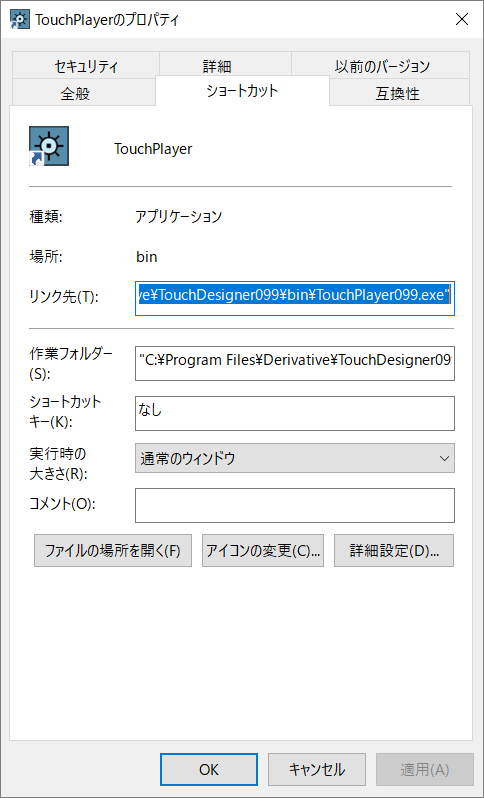Switch to the 互換性 tab
Viewport: 484px width, 798px height.
click(x=400, y=93)
